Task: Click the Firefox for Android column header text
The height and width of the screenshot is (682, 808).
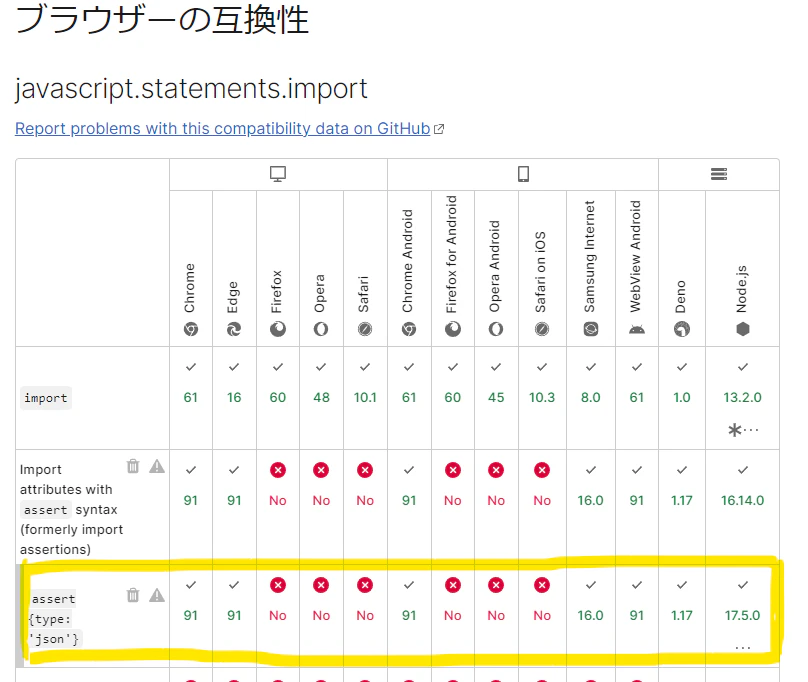Action: click(452, 254)
